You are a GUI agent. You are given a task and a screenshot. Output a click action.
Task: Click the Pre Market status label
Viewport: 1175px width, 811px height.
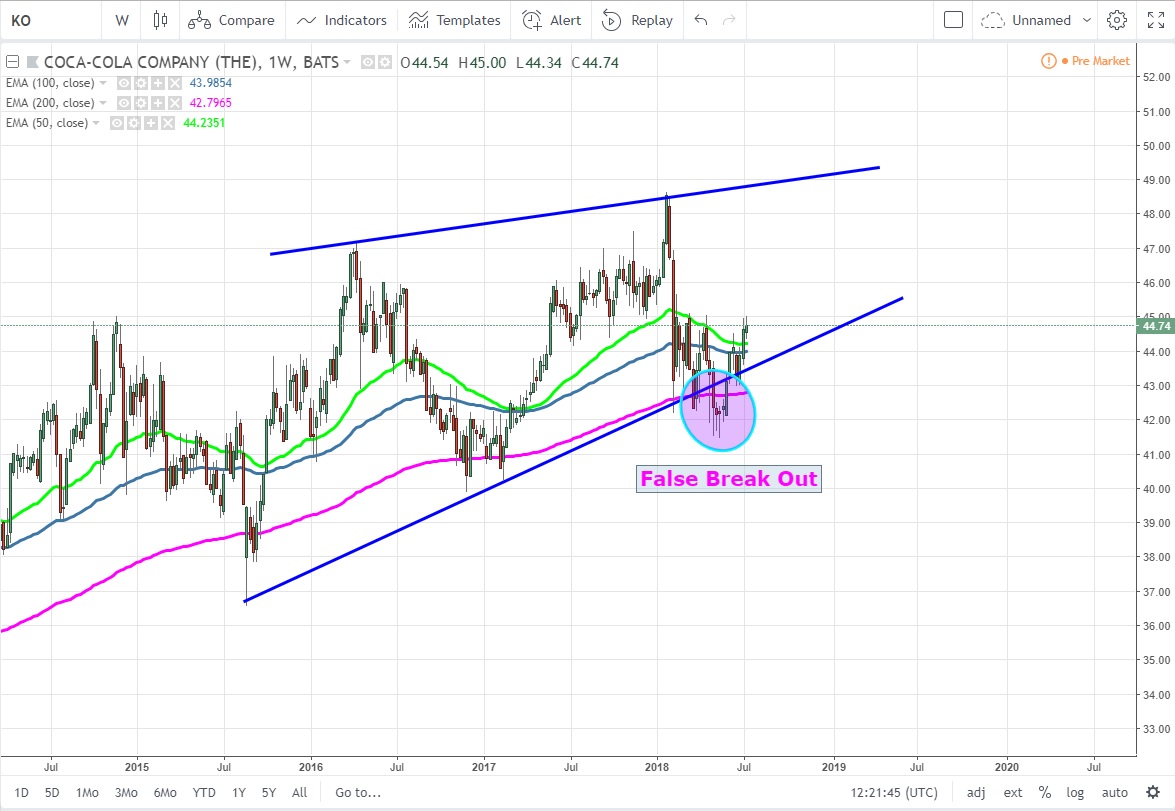tap(1100, 61)
